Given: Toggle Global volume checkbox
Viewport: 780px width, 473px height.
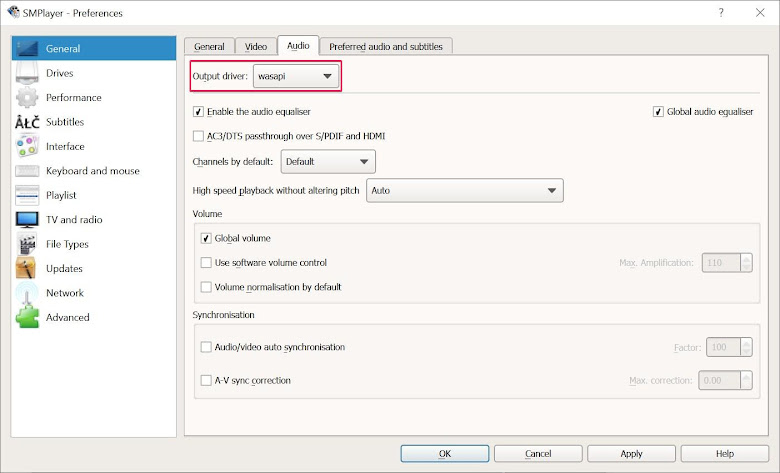Looking at the screenshot, I should [x=206, y=238].
